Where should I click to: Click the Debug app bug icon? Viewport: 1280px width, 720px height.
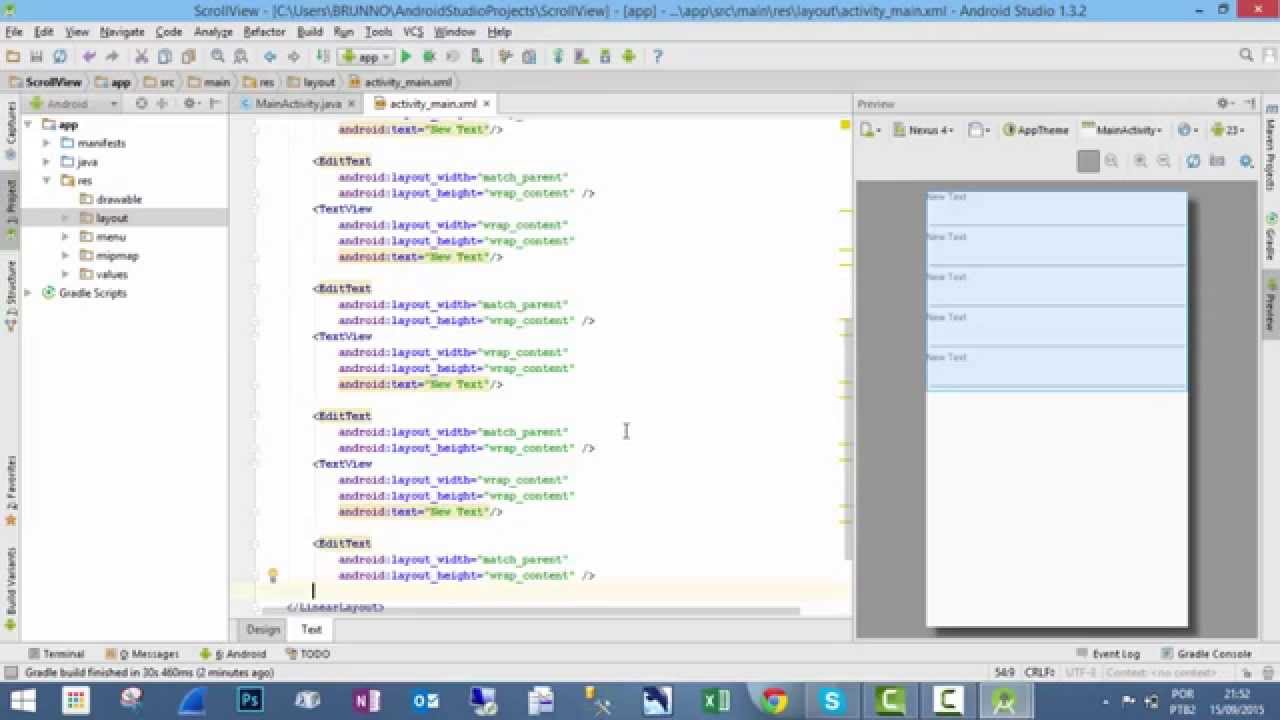click(429, 57)
